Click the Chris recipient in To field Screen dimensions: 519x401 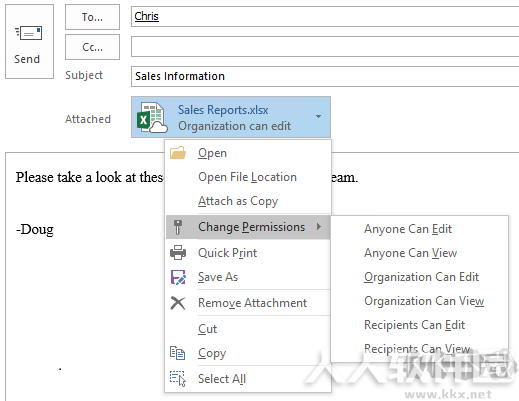coord(146,16)
